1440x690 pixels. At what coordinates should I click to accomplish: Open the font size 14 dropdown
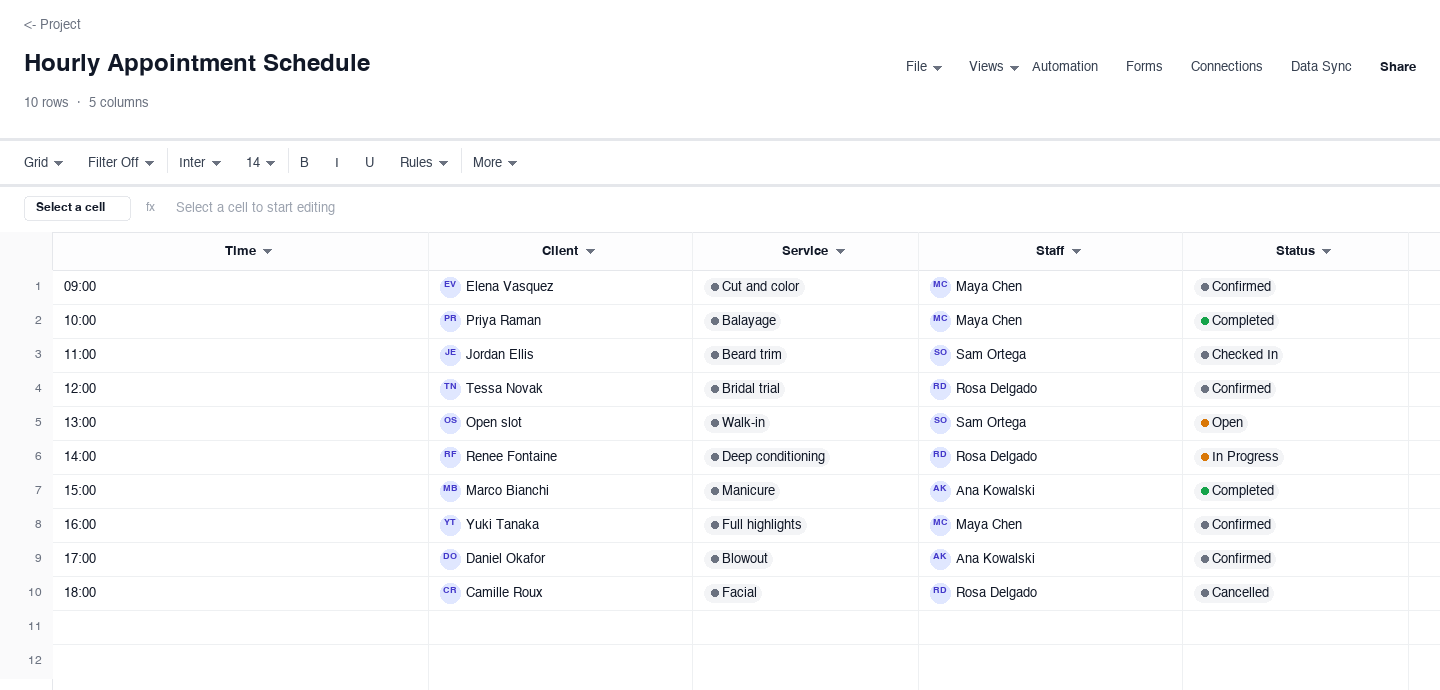261,162
